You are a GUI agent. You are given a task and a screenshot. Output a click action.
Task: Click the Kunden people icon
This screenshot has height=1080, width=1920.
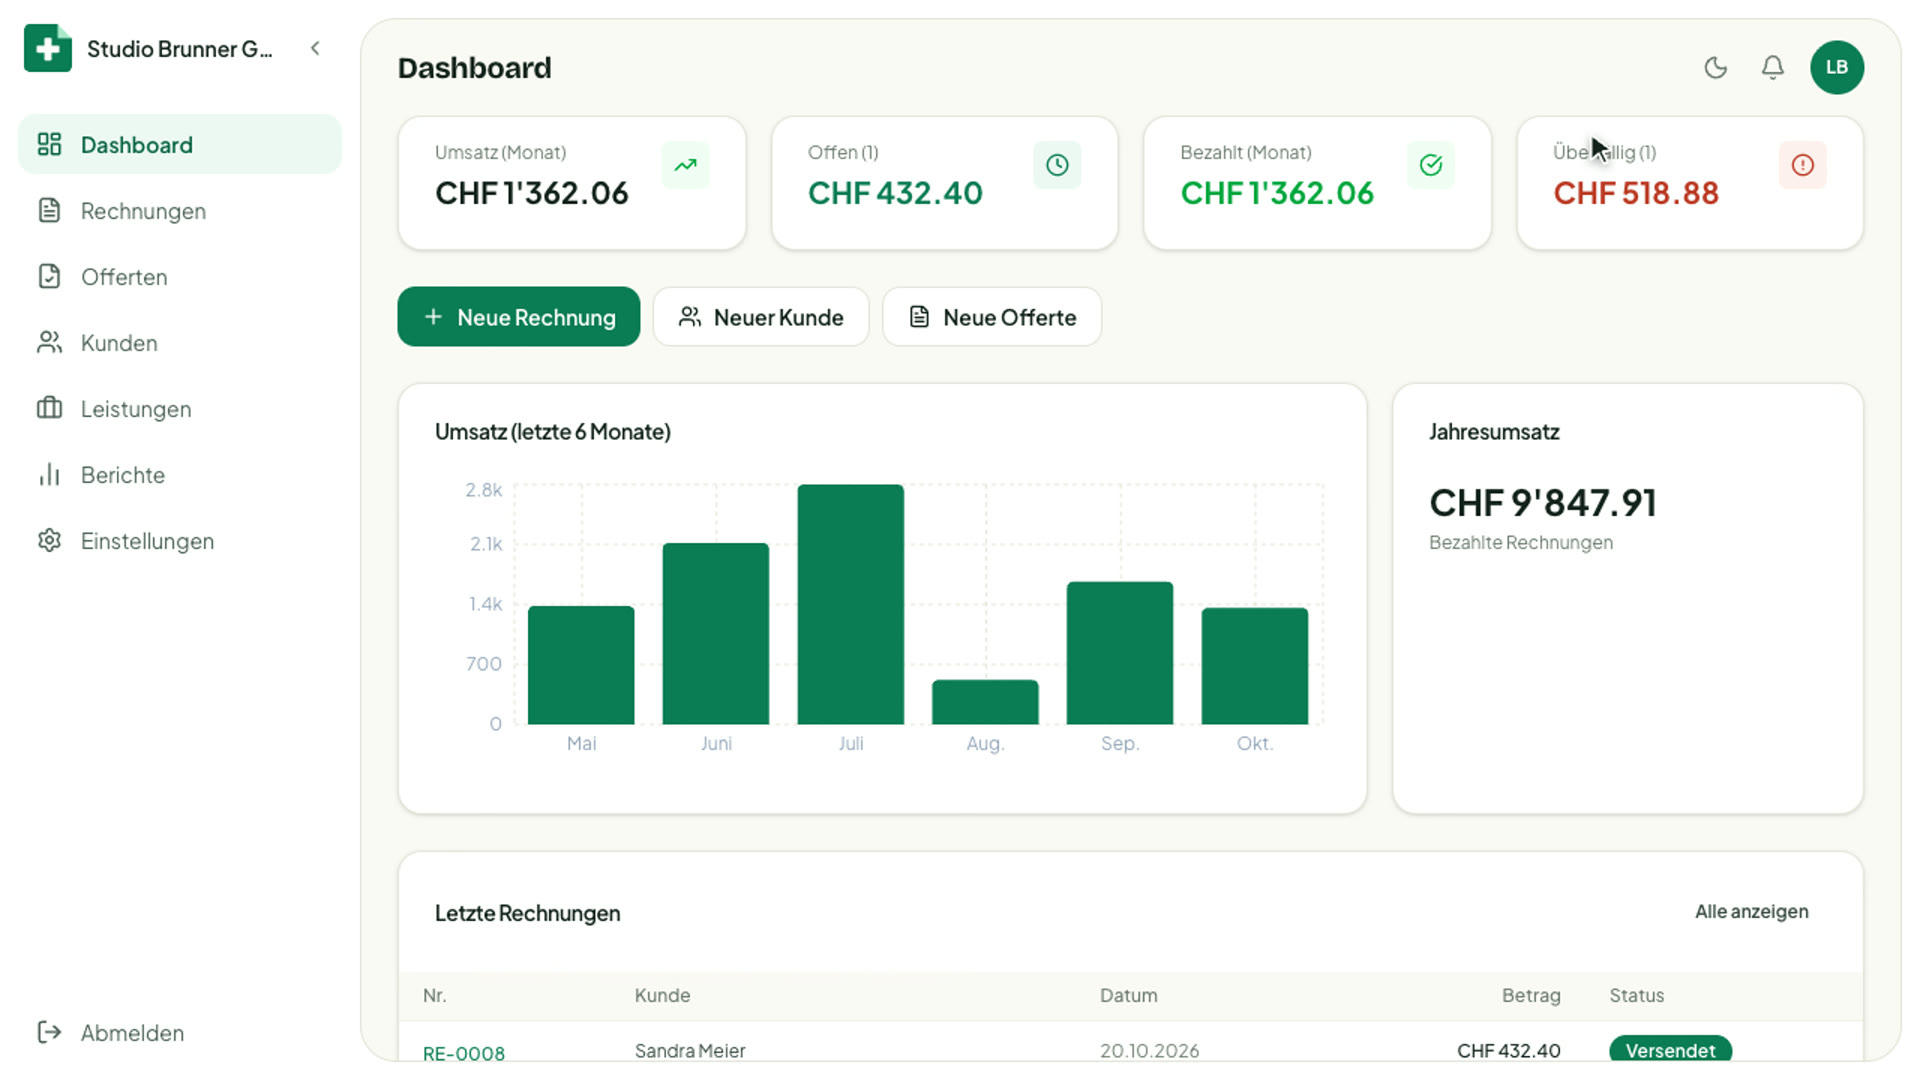pyautogui.click(x=49, y=343)
